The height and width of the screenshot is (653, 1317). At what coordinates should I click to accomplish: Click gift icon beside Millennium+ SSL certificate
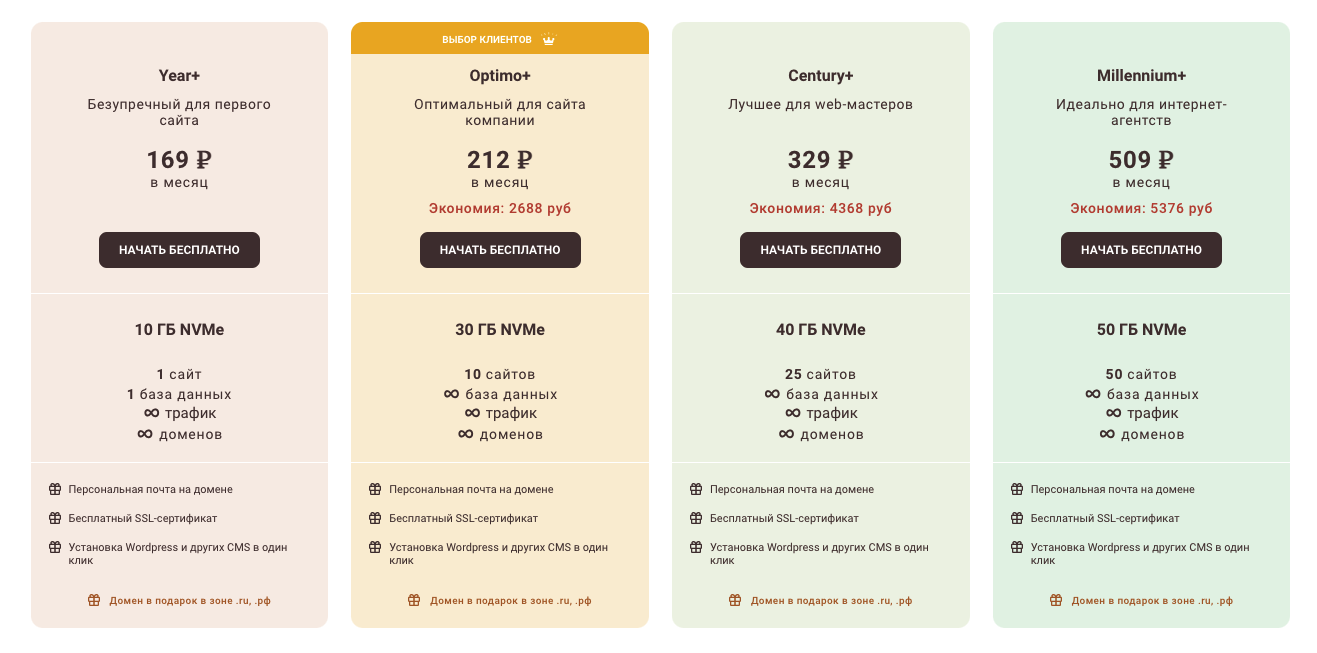coord(1017,518)
